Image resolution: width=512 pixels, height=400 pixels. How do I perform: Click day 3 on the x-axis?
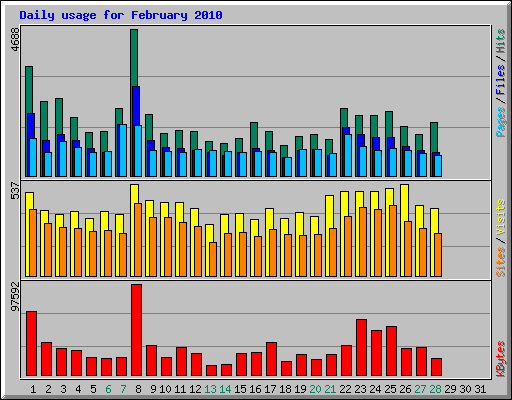(x=63, y=389)
